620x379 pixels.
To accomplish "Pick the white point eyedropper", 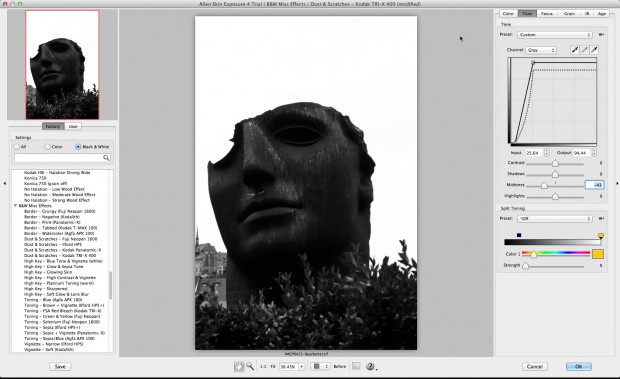I will point(594,50).
